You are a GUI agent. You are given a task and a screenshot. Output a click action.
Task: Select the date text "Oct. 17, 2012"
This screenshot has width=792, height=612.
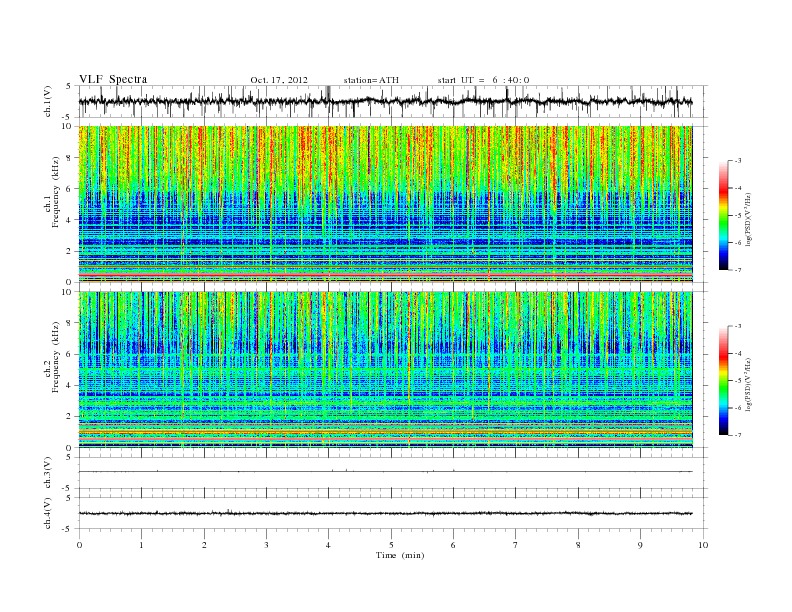click(279, 80)
